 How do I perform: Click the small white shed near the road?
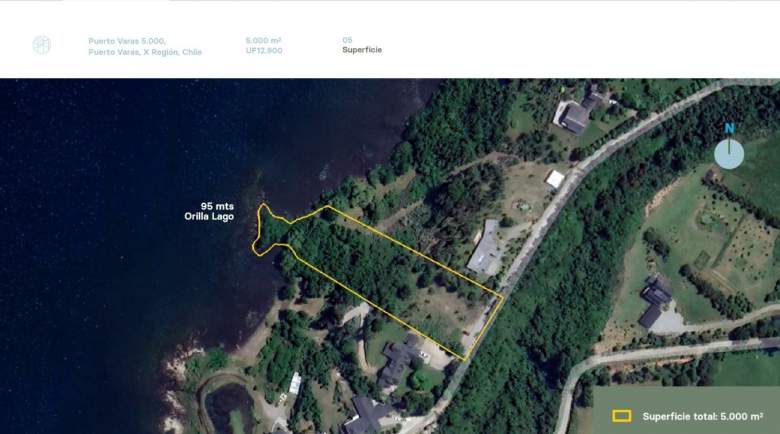tap(555, 179)
